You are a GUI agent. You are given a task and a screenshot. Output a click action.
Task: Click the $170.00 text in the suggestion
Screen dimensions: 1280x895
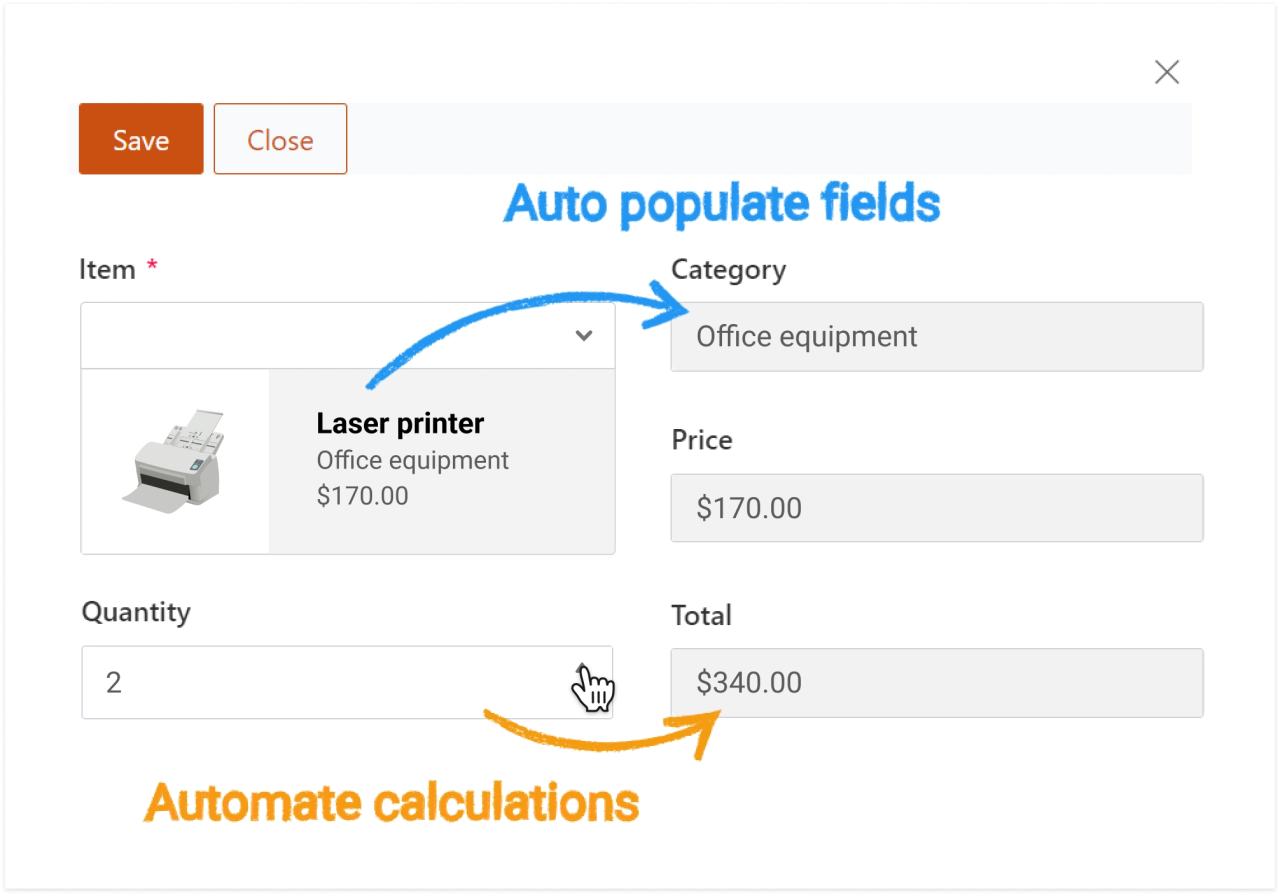click(362, 494)
